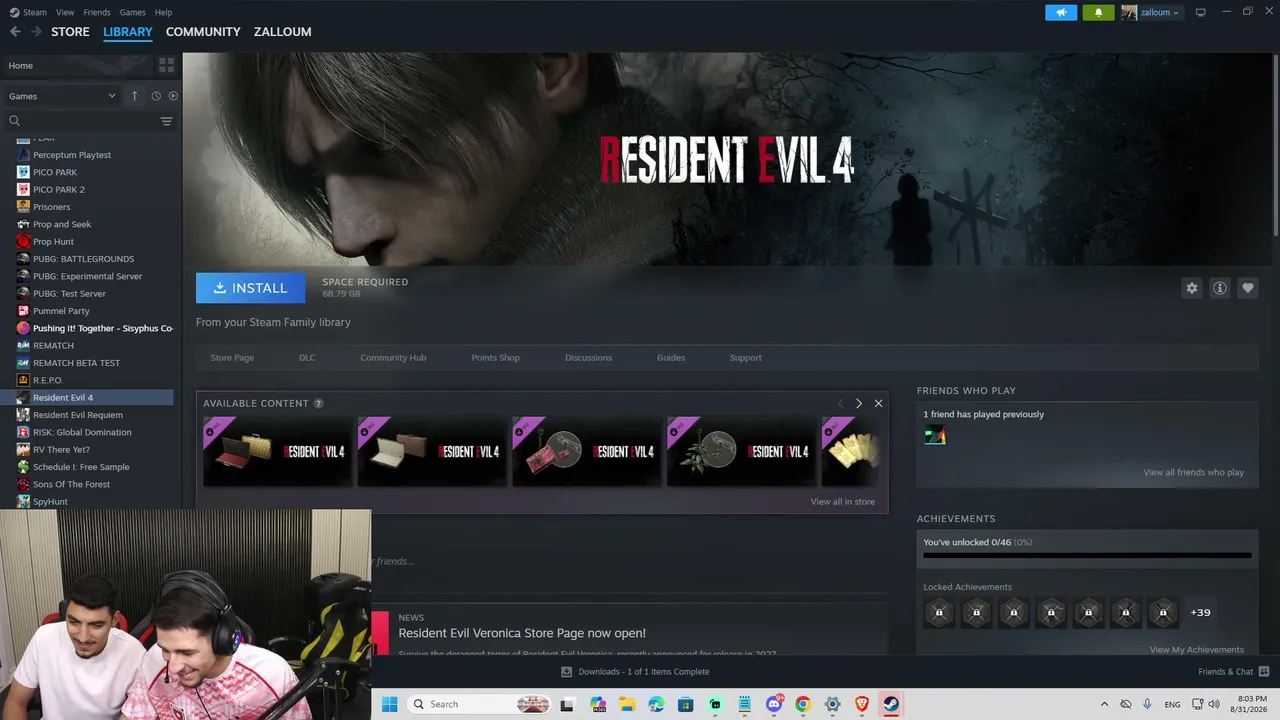Switch to the COMMUNITY tab
Viewport: 1280px width, 720px height.
(x=203, y=32)
